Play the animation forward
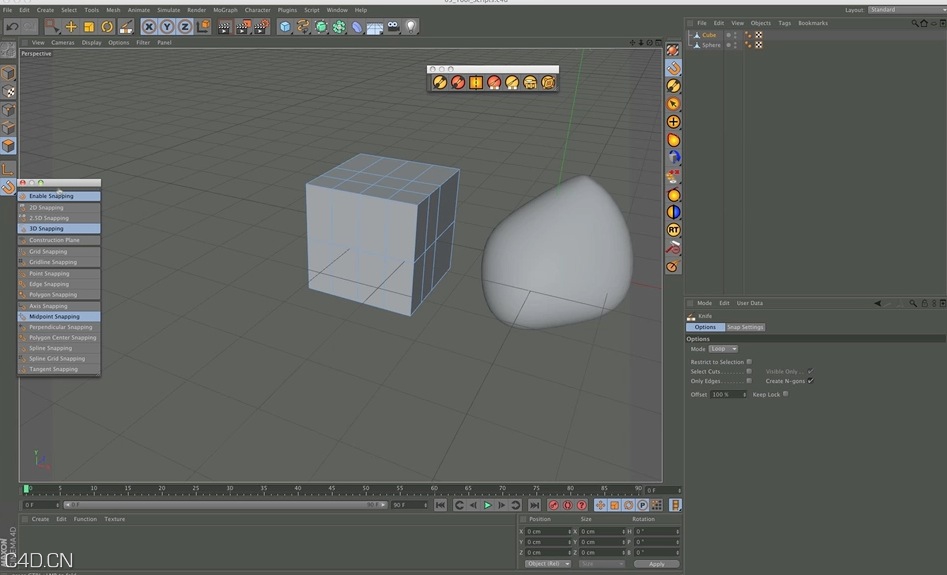947x575 pixels. coord(487,505)
